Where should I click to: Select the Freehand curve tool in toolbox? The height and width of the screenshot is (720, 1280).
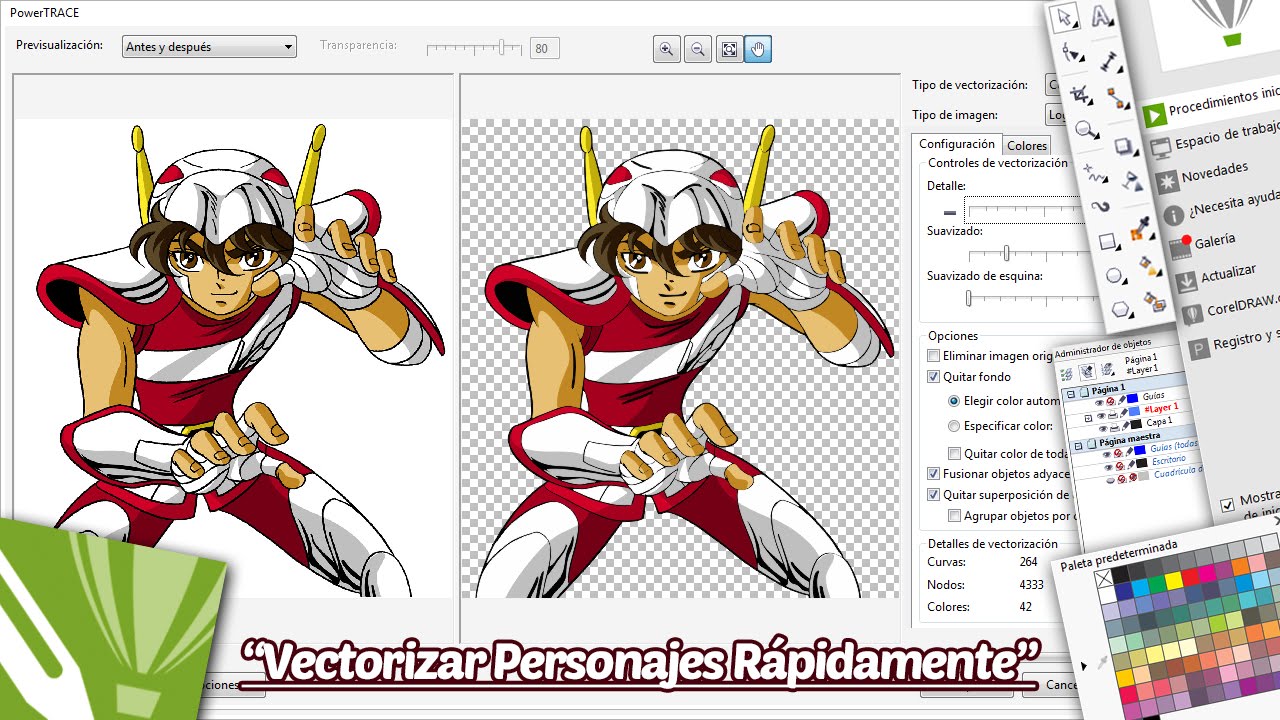1094,172
